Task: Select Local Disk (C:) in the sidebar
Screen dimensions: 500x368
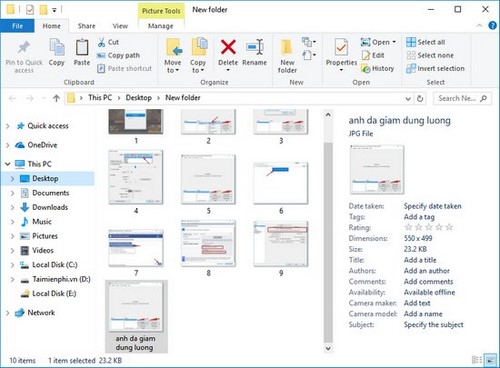Action: pyautogui.click(x=55, y=265)
